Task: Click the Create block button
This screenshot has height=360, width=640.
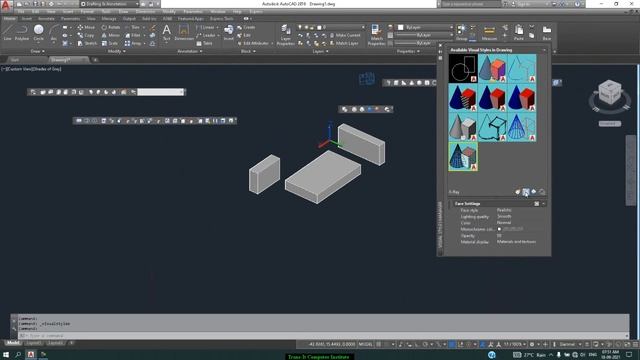Action: point(246,27)
